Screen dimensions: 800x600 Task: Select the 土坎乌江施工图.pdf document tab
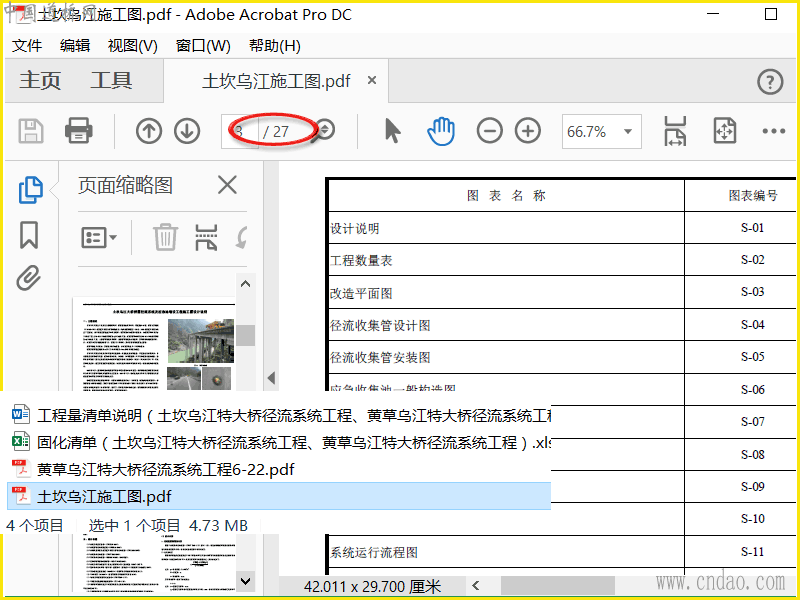click(x=277, y=81)
